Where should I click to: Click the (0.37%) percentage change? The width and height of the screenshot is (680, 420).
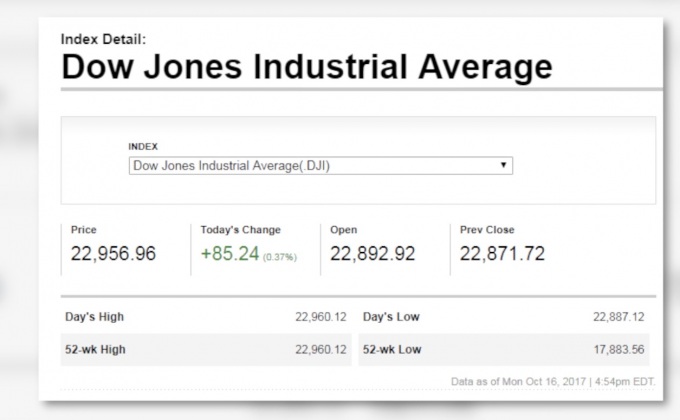(x=280, y=256)
